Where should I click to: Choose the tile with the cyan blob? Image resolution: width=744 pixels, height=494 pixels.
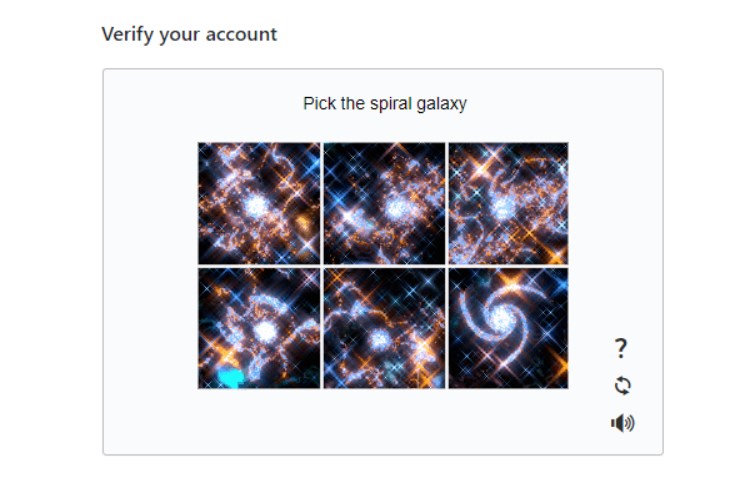pyautogui.click(x=259, y=328)
